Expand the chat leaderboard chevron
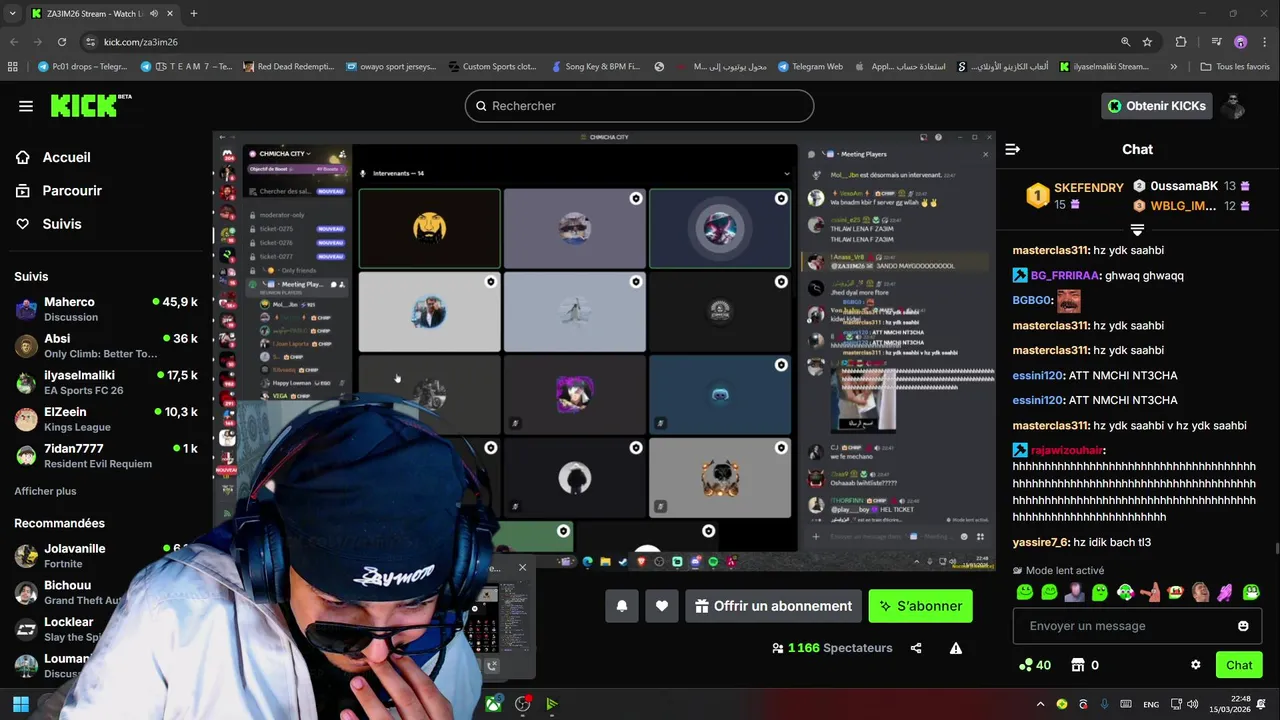1280x720 pixels. pos(1137,230)
